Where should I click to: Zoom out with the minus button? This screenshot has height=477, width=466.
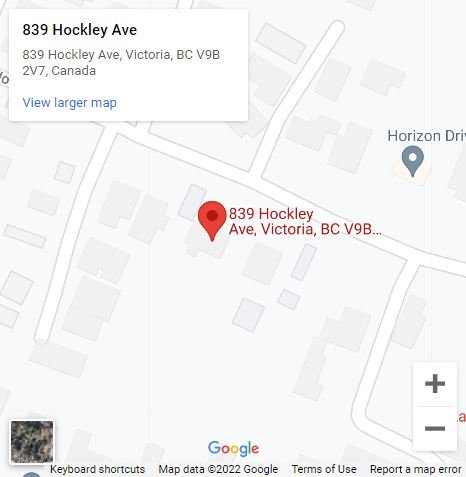(435, 428)
